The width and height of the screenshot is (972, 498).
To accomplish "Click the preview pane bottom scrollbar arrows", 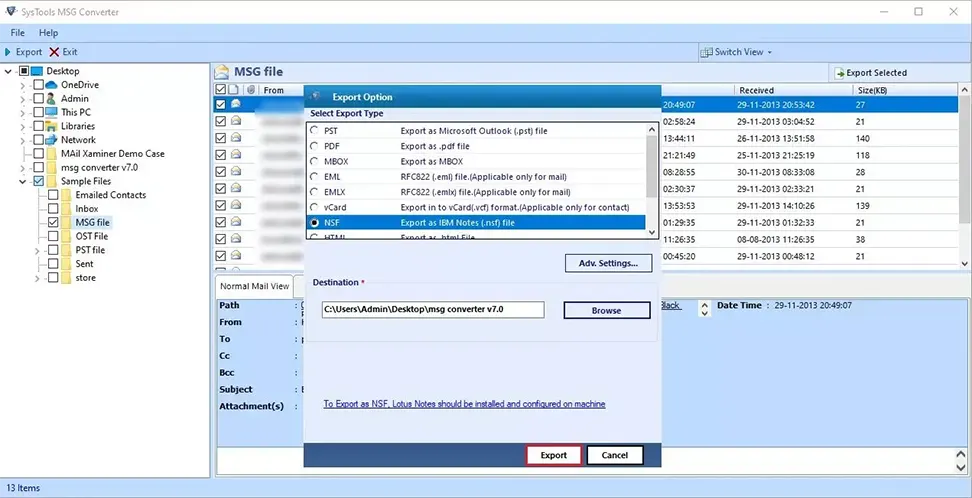I will (x=961, y=461).
